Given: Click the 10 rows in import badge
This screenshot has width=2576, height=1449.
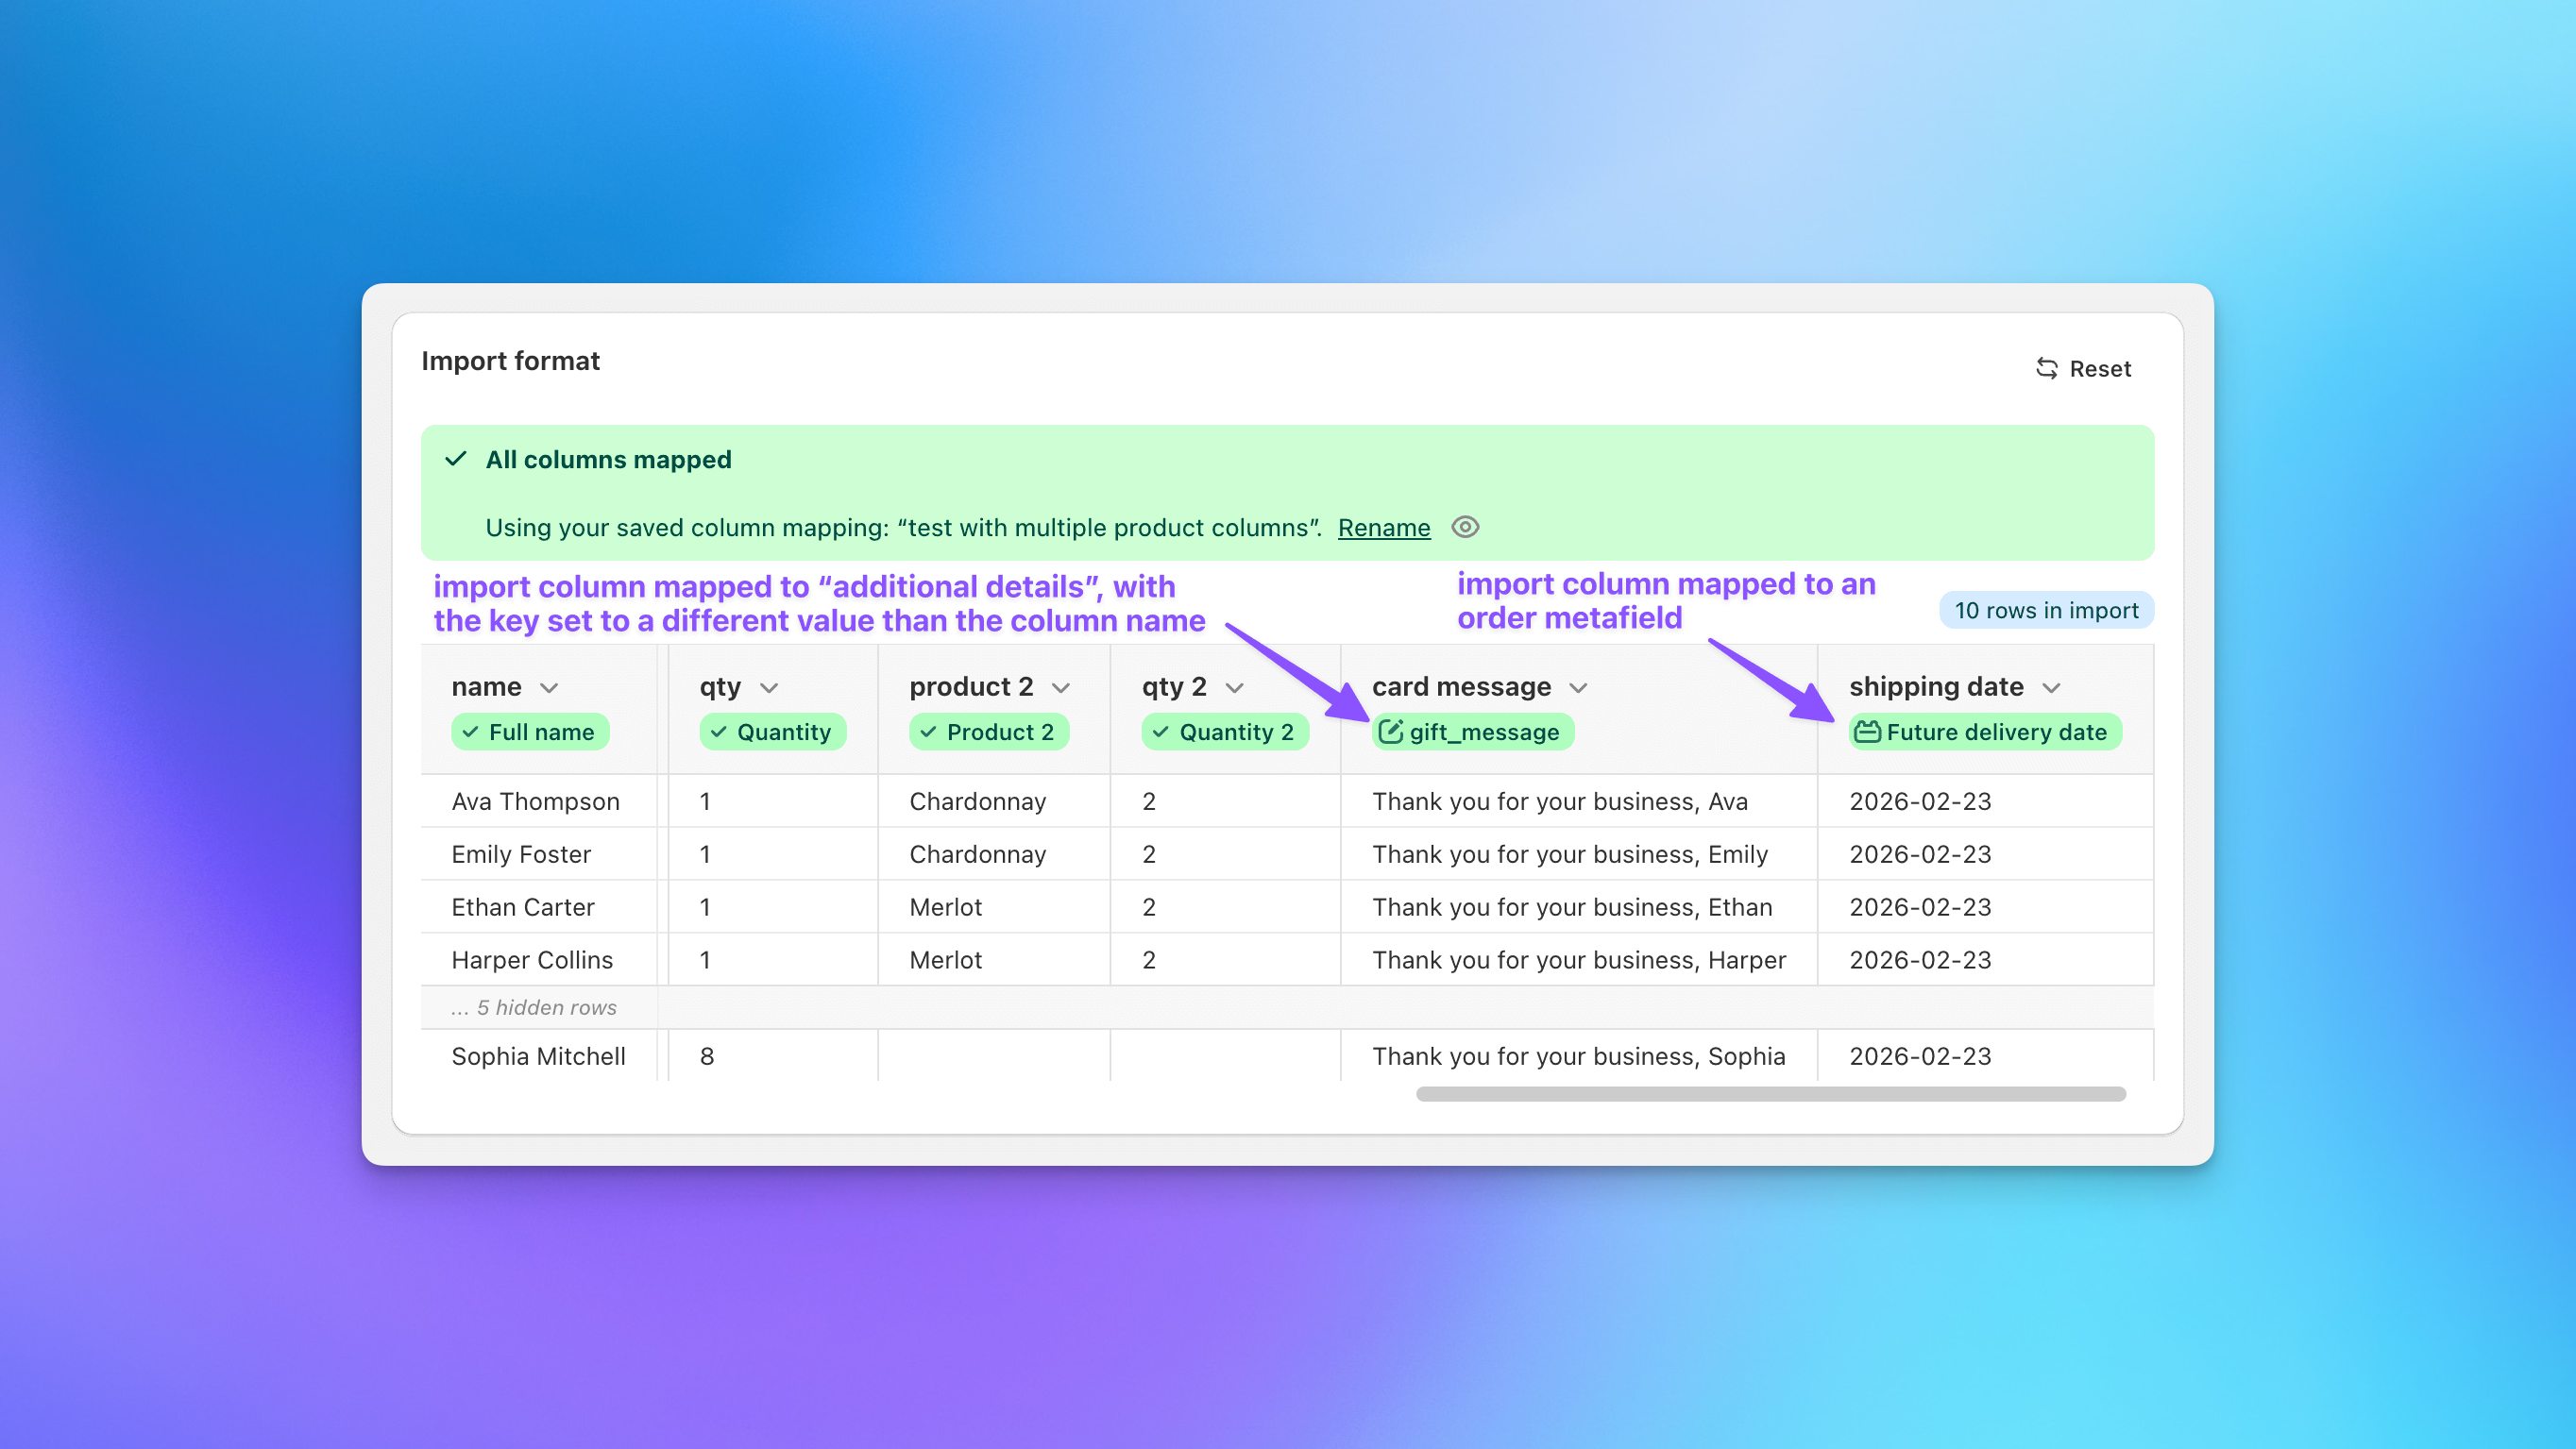Looking at the screenshot, I should [x=2046, y=609].
